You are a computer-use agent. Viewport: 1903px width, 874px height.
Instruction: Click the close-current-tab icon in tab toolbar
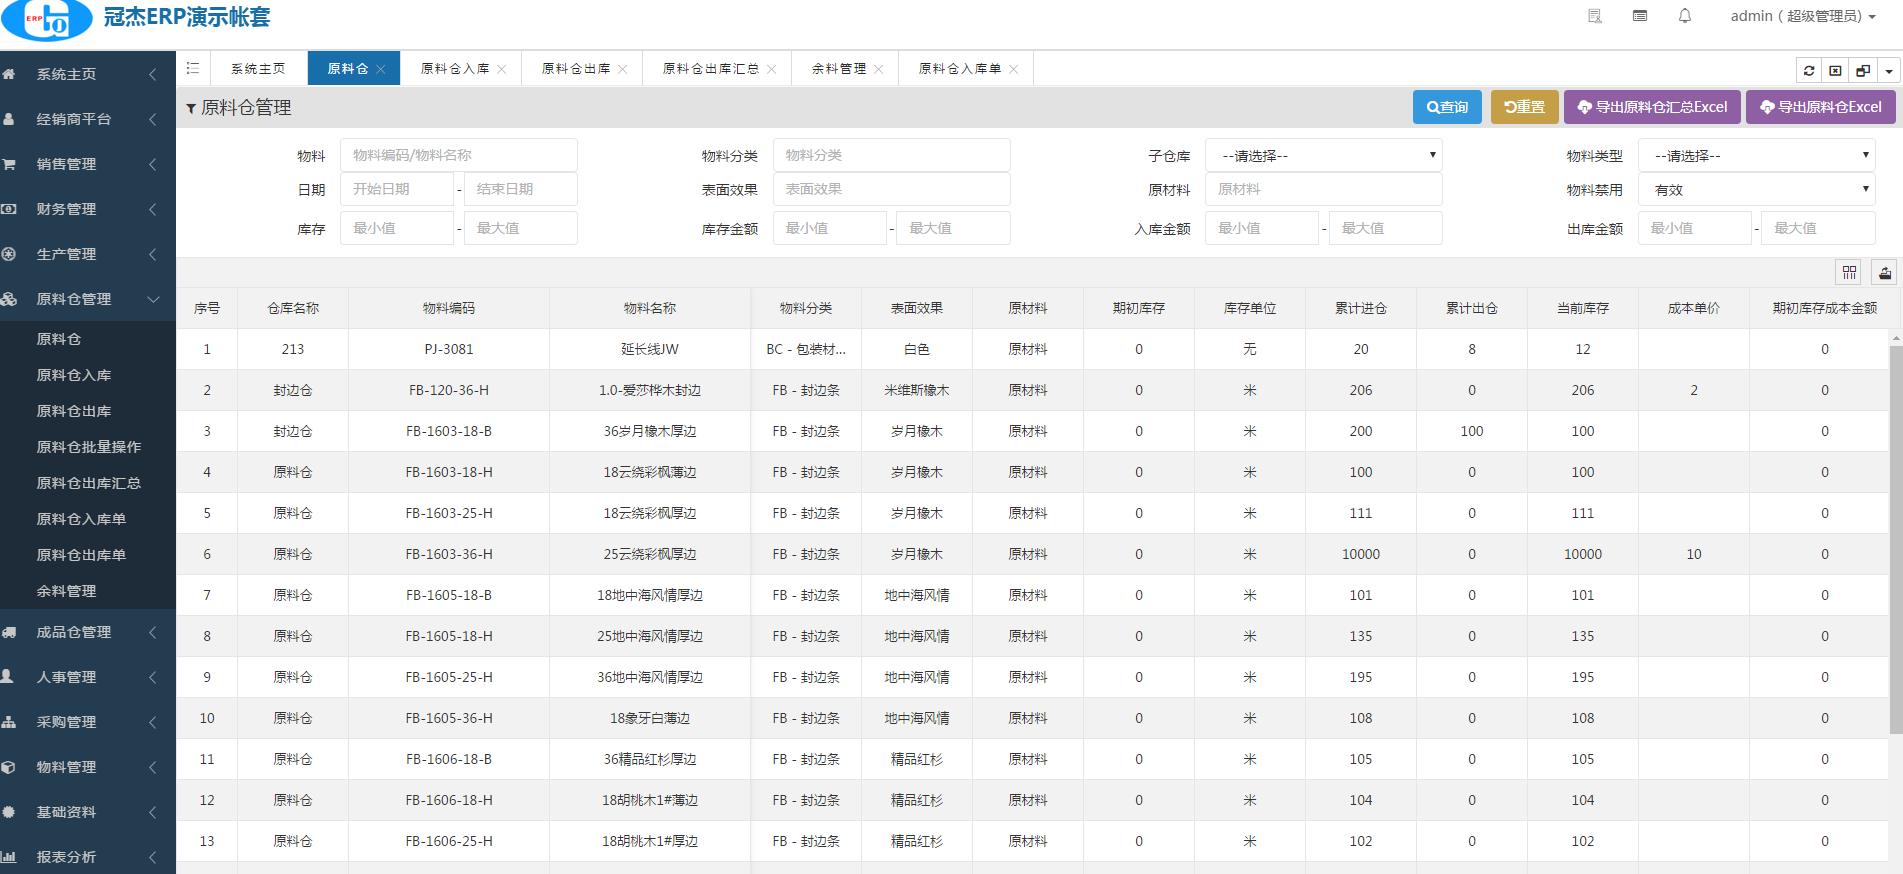[x=1835, y=70]
